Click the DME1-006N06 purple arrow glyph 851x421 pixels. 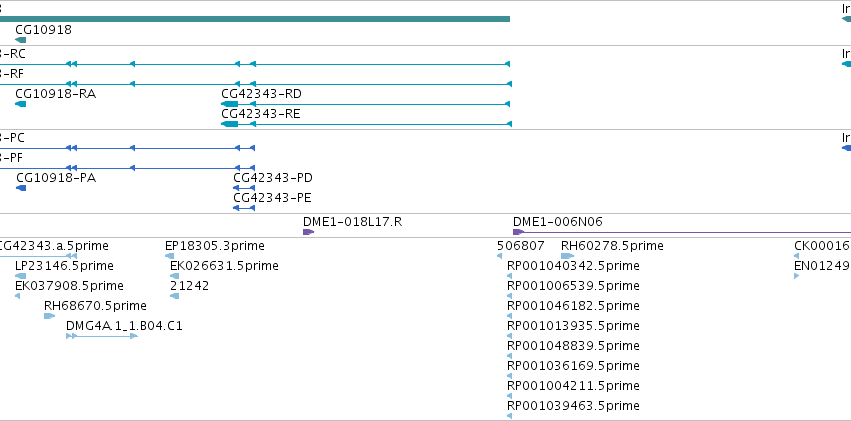click(518, 232)
